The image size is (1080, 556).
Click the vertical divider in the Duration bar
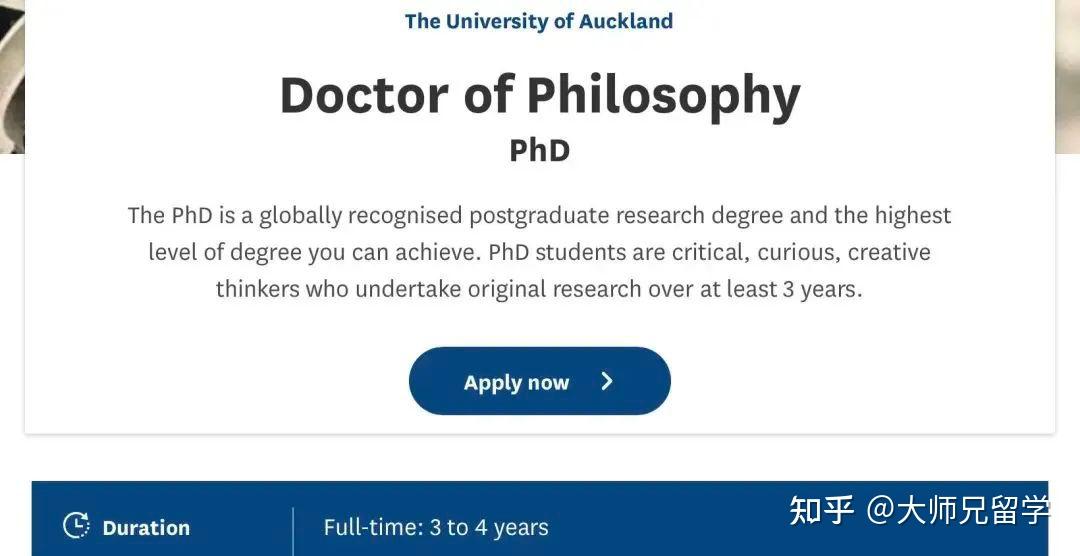click(293, 528)
